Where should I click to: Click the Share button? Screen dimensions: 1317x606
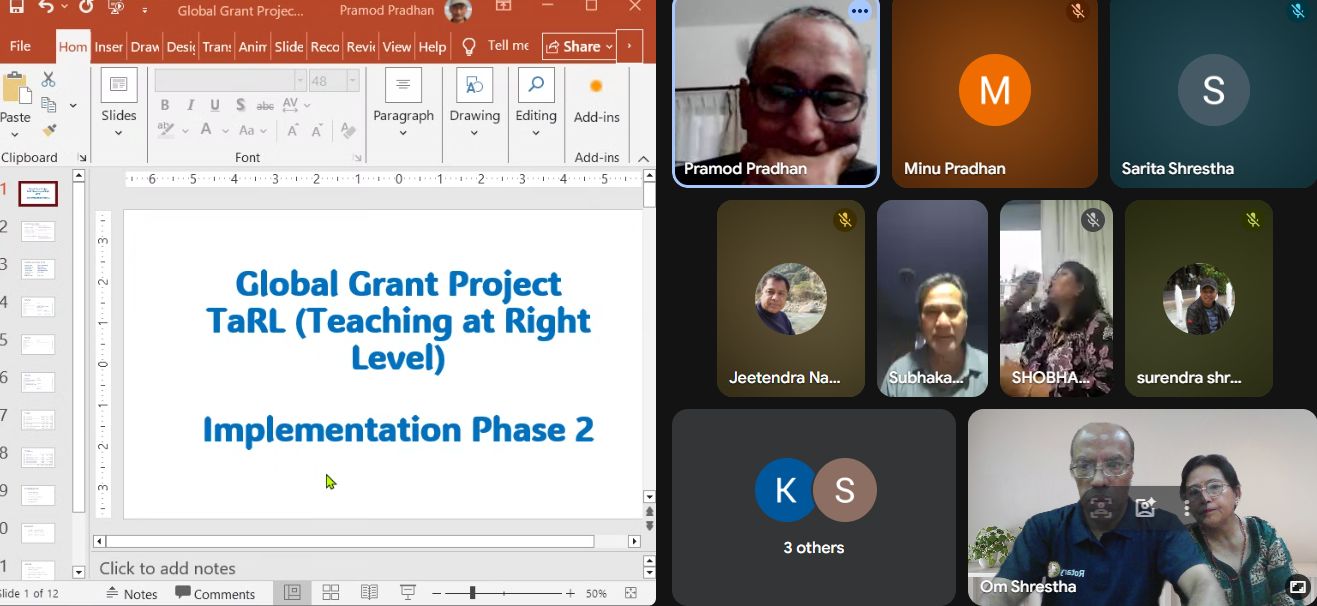tap(578, 47)
